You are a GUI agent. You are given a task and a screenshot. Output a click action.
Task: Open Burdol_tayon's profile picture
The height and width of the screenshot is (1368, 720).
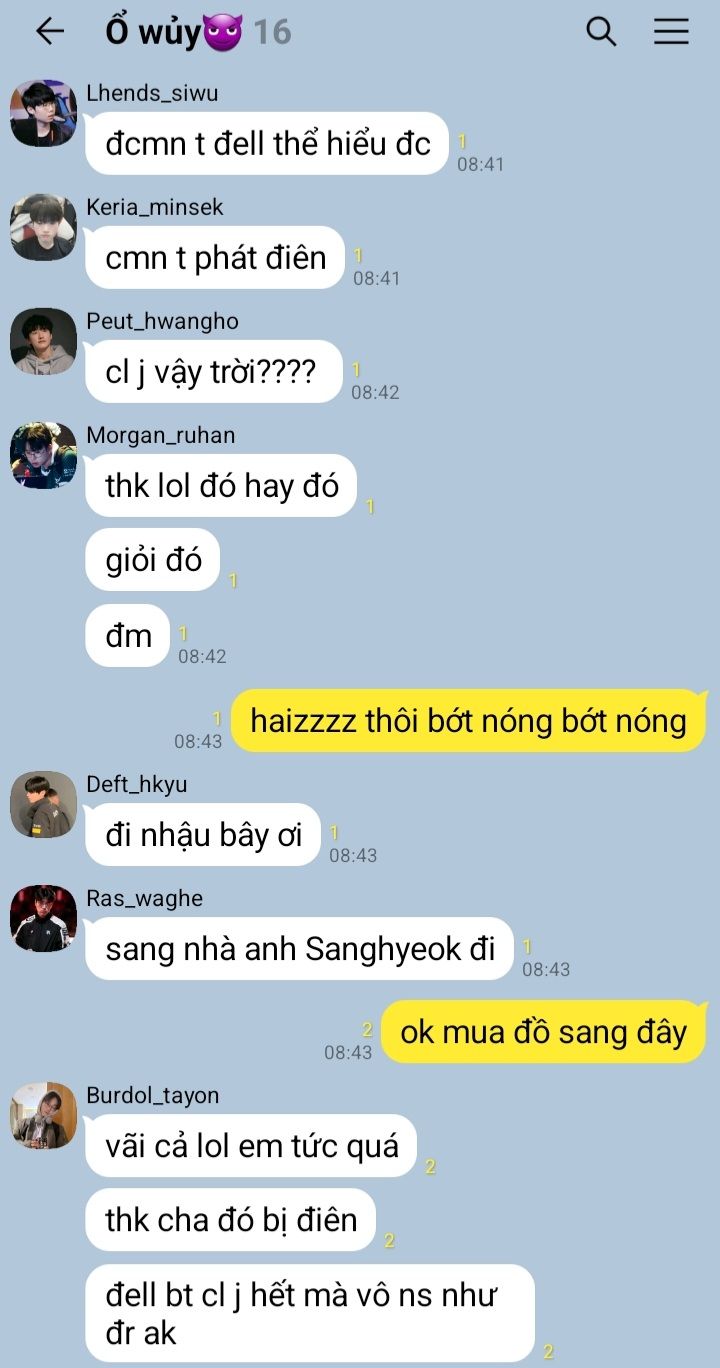43,1115
